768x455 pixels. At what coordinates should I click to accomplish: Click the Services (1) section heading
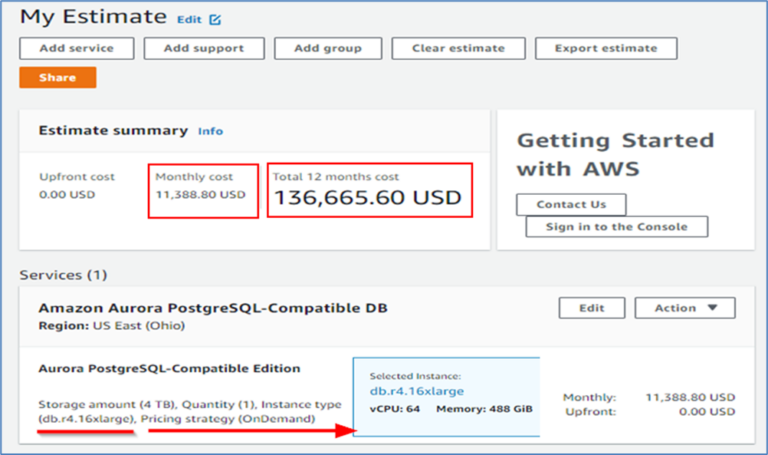tap(62, 274)
